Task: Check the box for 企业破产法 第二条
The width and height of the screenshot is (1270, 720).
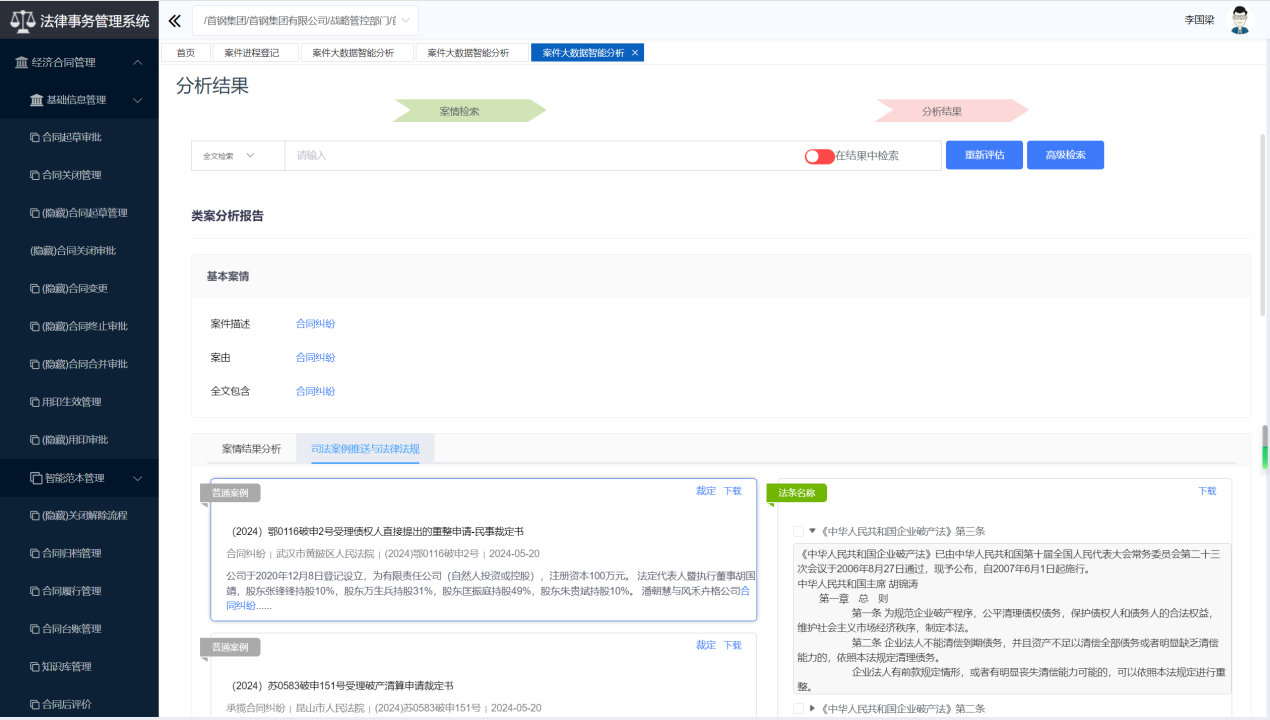Action: tap(798, 709)
